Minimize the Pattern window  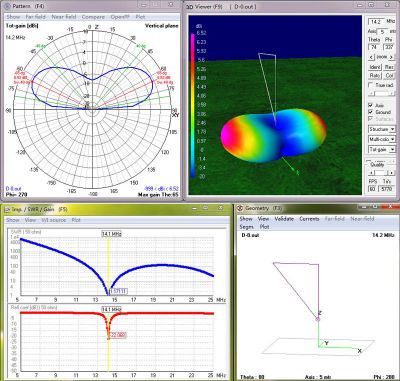(143, 5)
